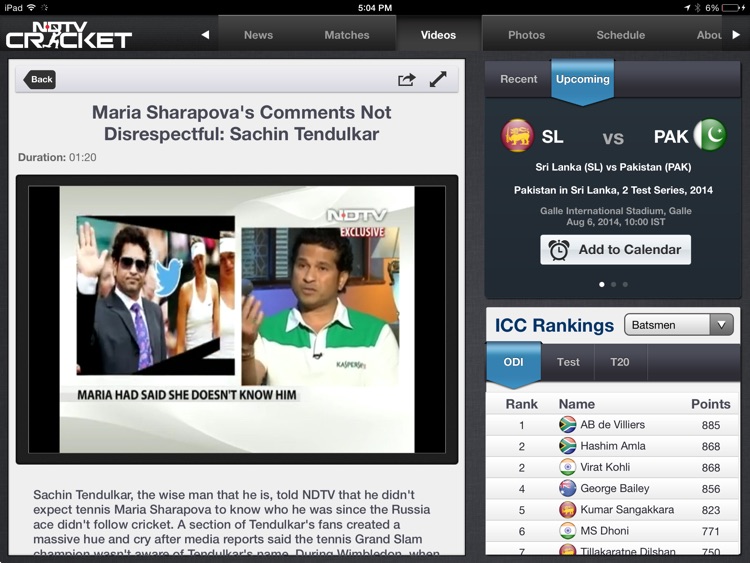Open the Schedule tab
This screenshot has width=750, height=563.
click(620, 35)
